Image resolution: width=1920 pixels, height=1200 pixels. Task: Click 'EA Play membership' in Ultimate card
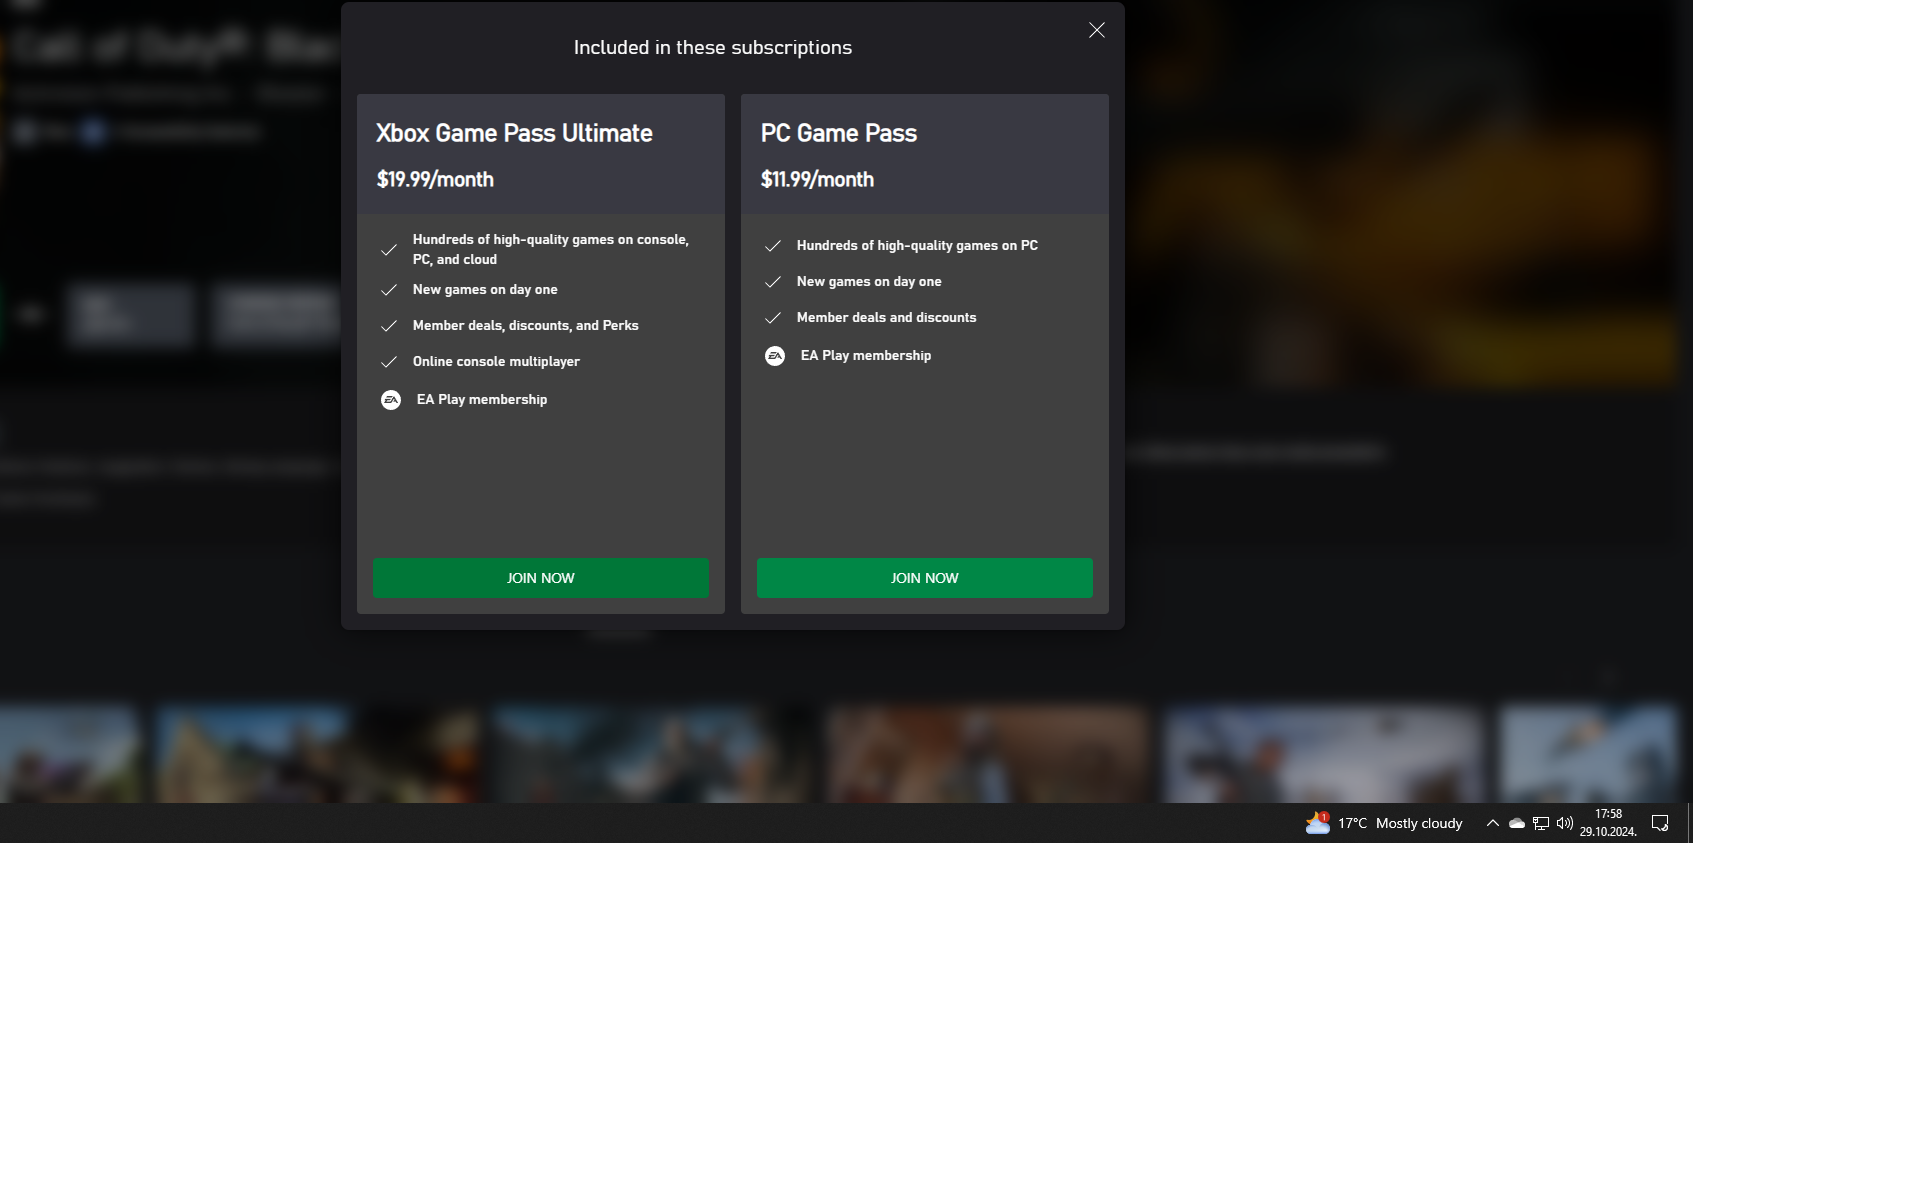coord(482,399)
